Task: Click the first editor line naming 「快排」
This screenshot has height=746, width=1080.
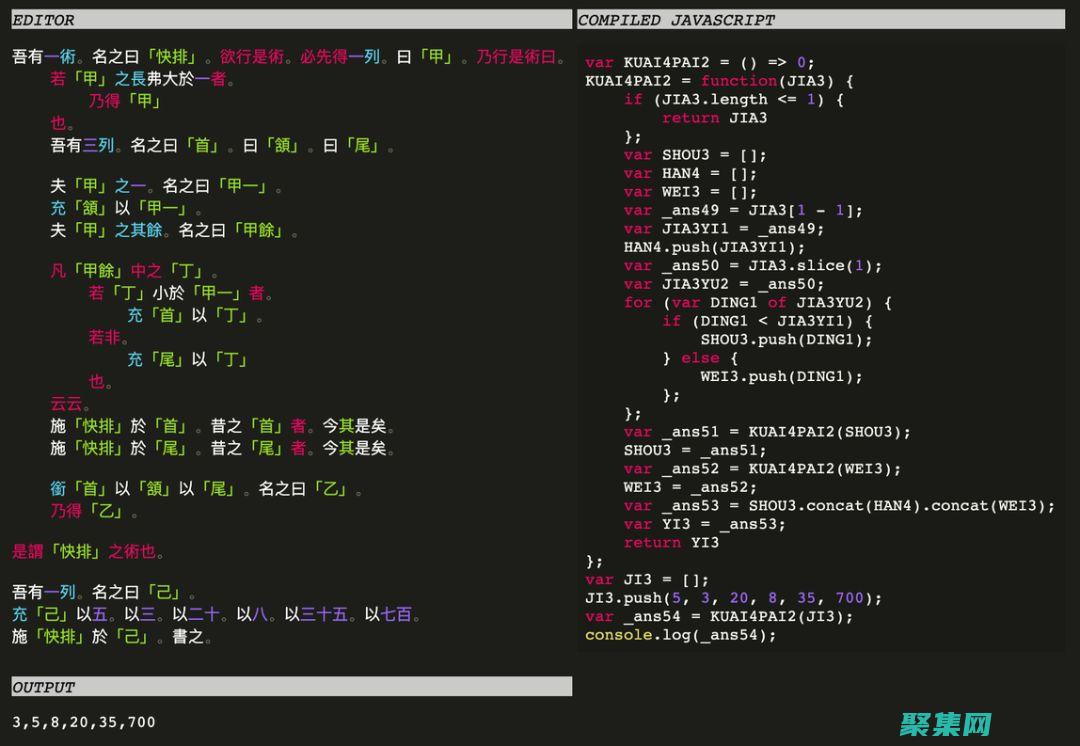Action: [290, 57]
